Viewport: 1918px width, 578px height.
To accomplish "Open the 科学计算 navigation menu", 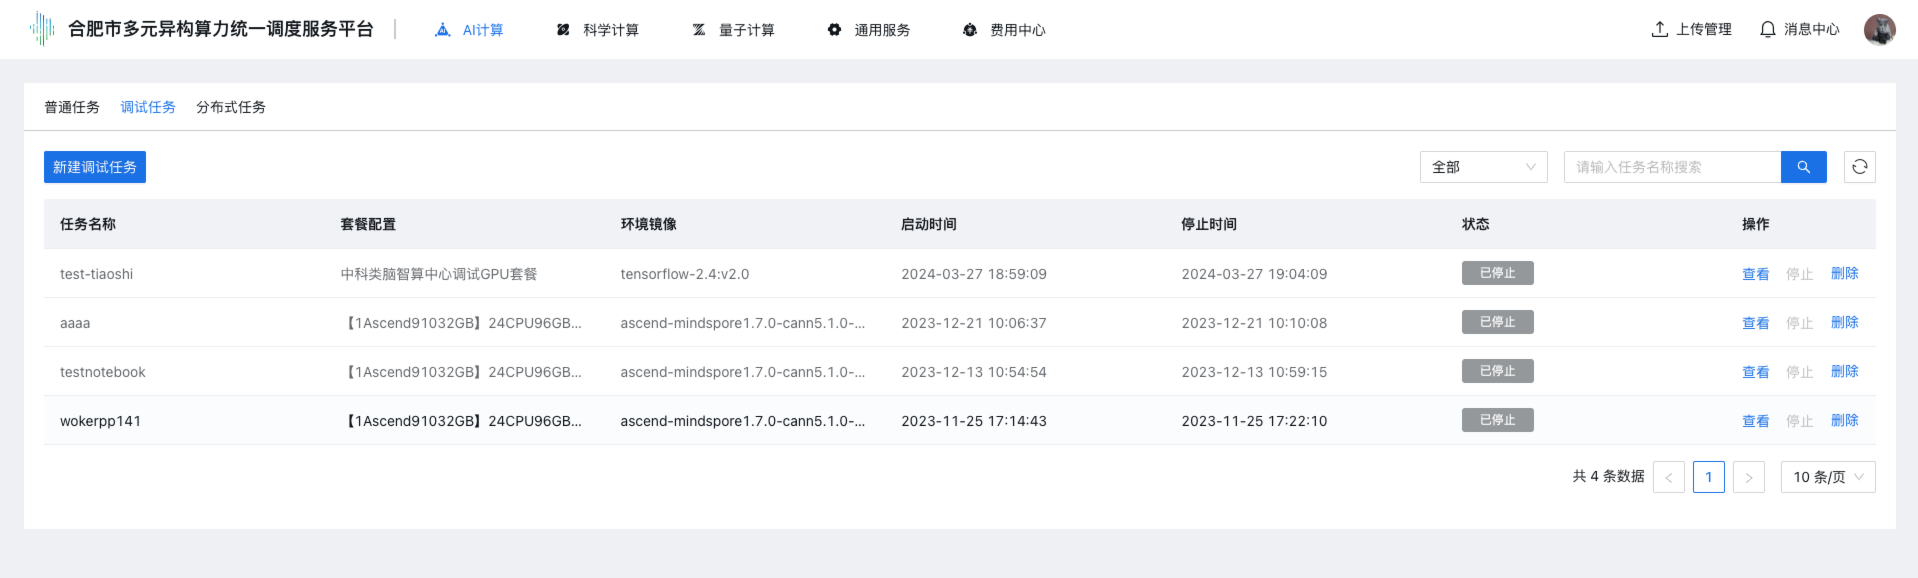I will click(598, 30).
